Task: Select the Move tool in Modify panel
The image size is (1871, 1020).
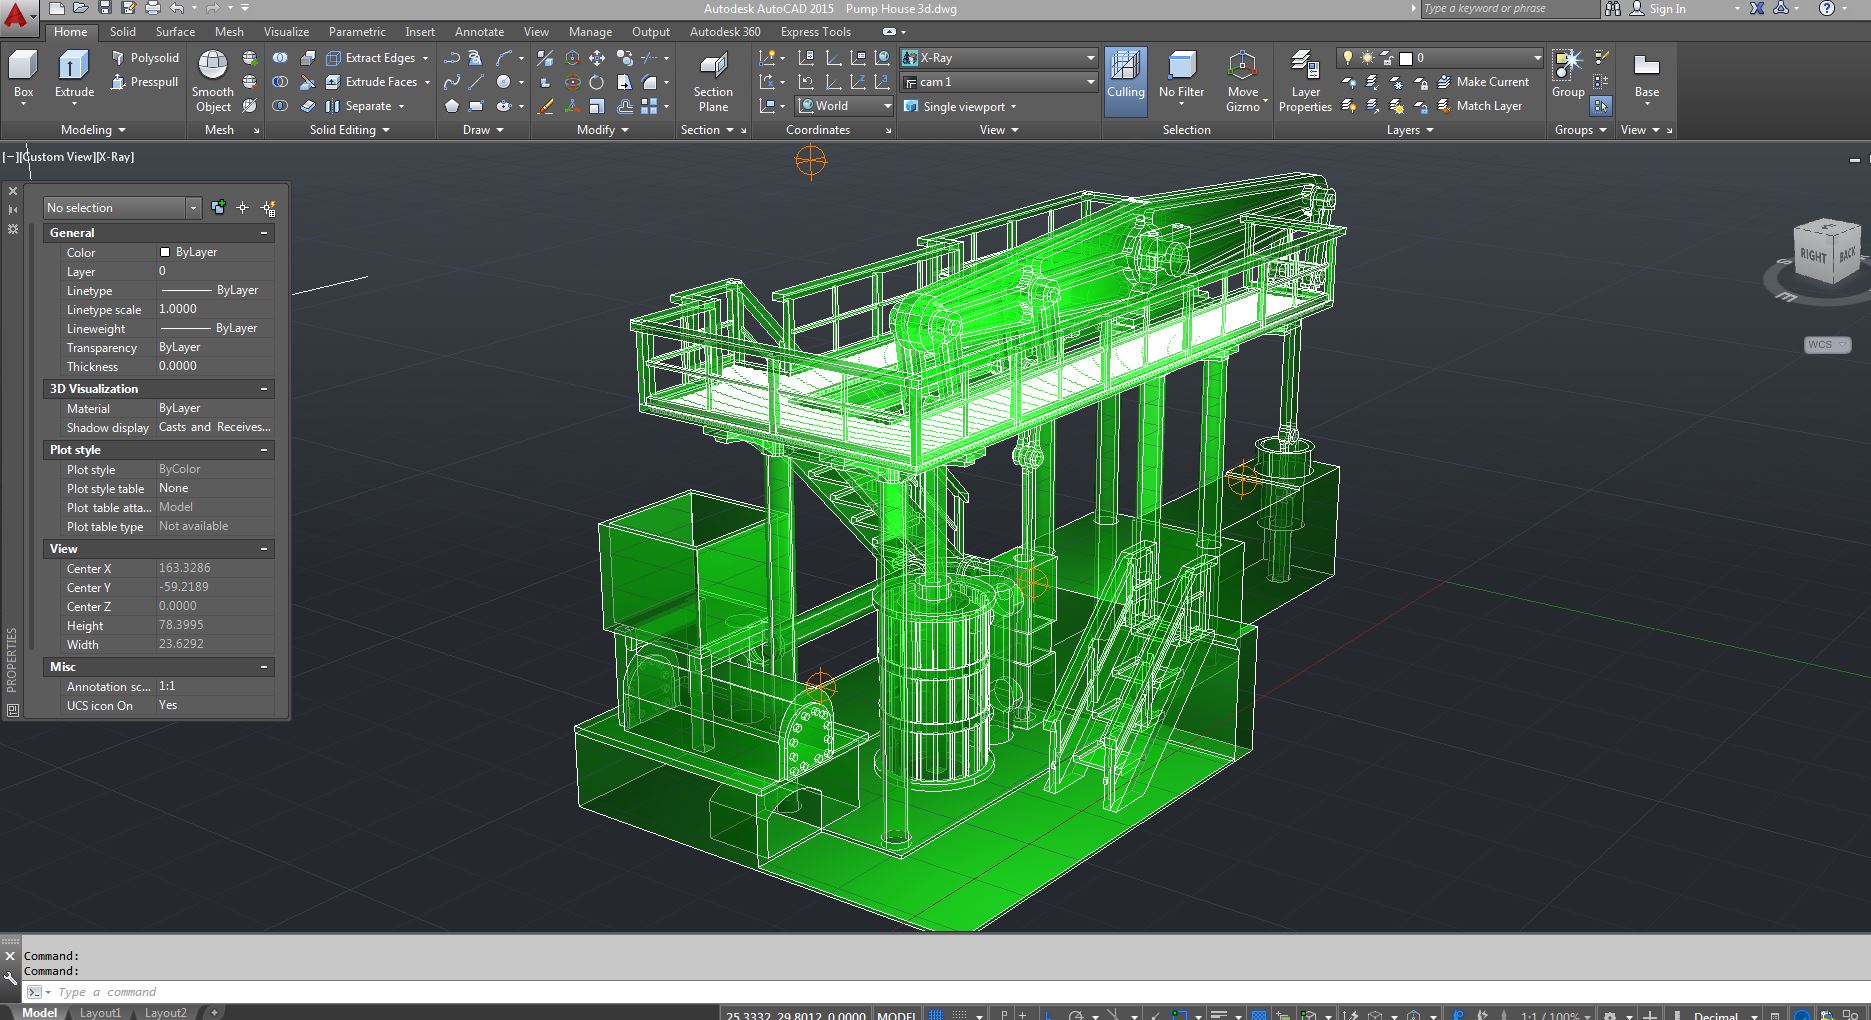Action: 597,58
